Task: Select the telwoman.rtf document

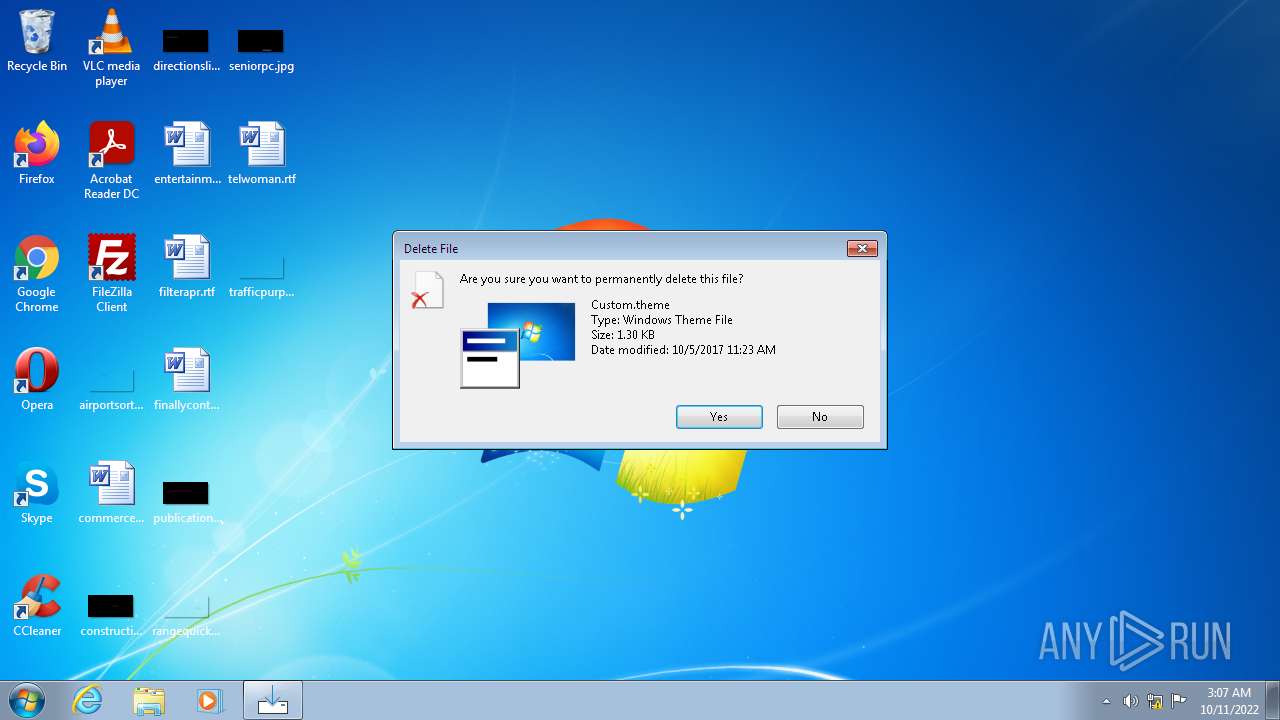Action: click(x=262, y=154)
